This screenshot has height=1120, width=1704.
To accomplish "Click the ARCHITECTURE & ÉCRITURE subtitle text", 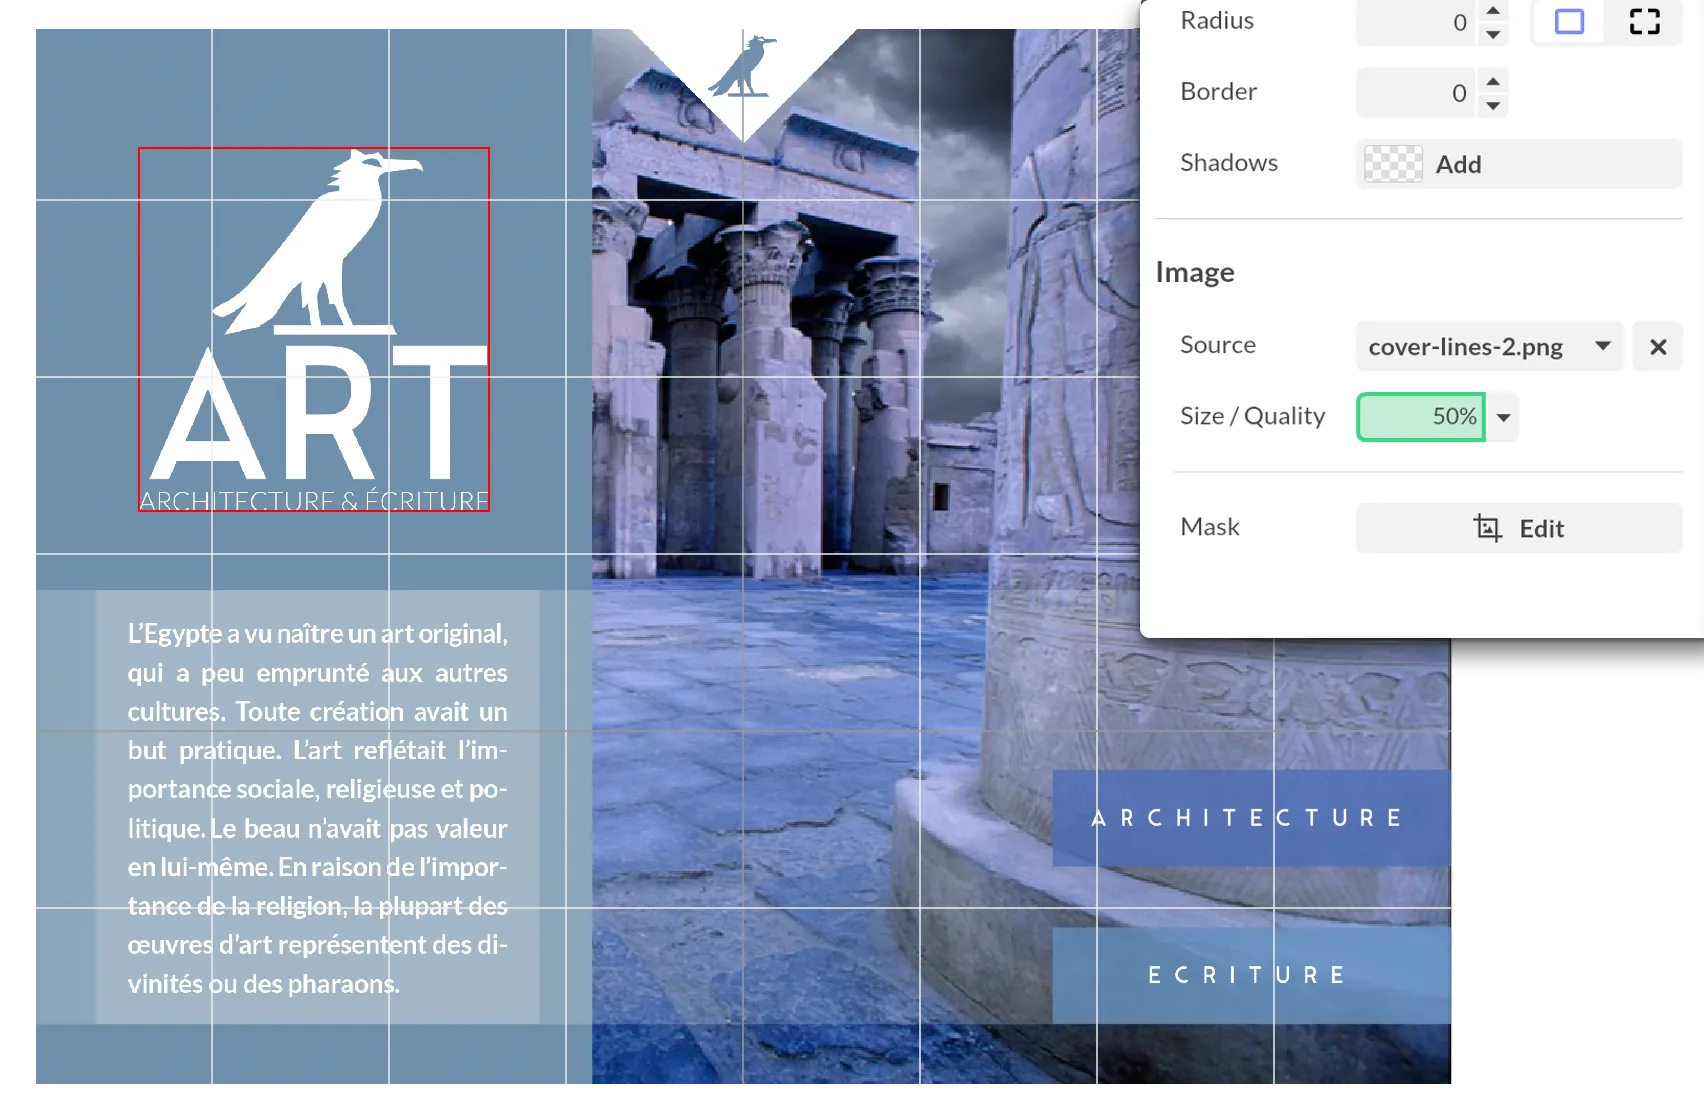I will 314,500.
